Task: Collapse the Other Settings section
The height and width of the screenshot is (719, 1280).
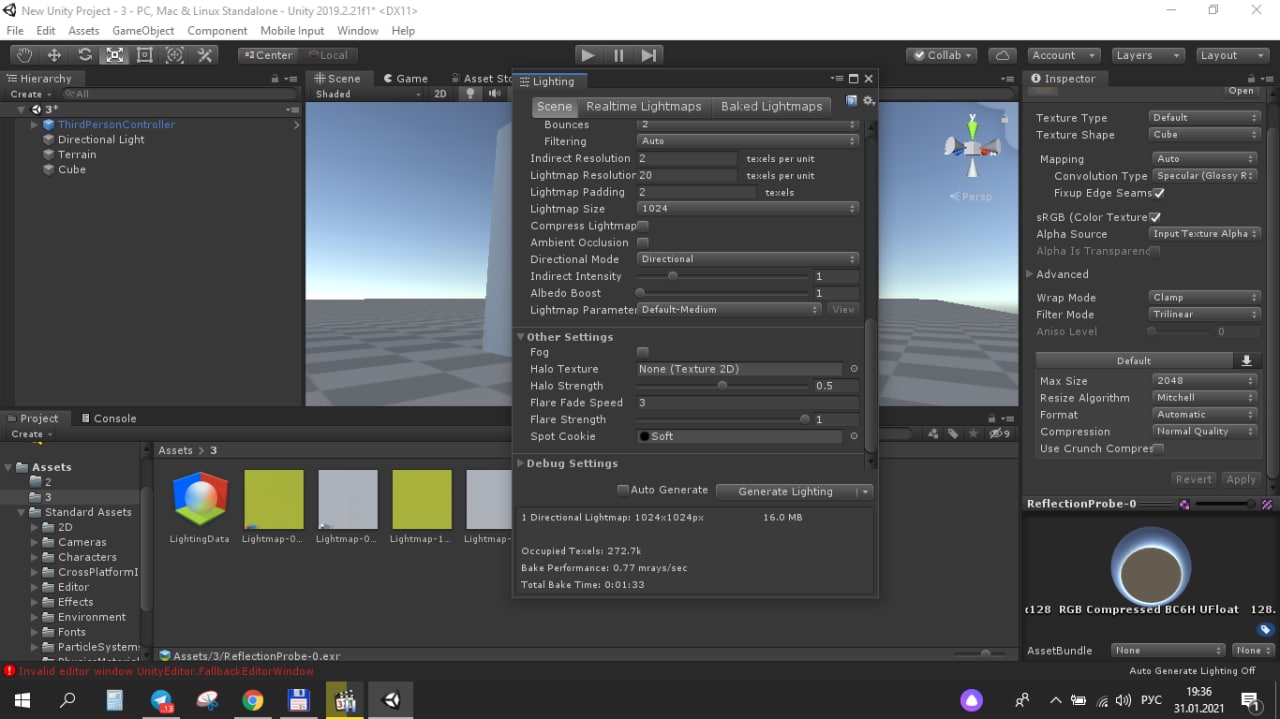Action: point(520,337)
